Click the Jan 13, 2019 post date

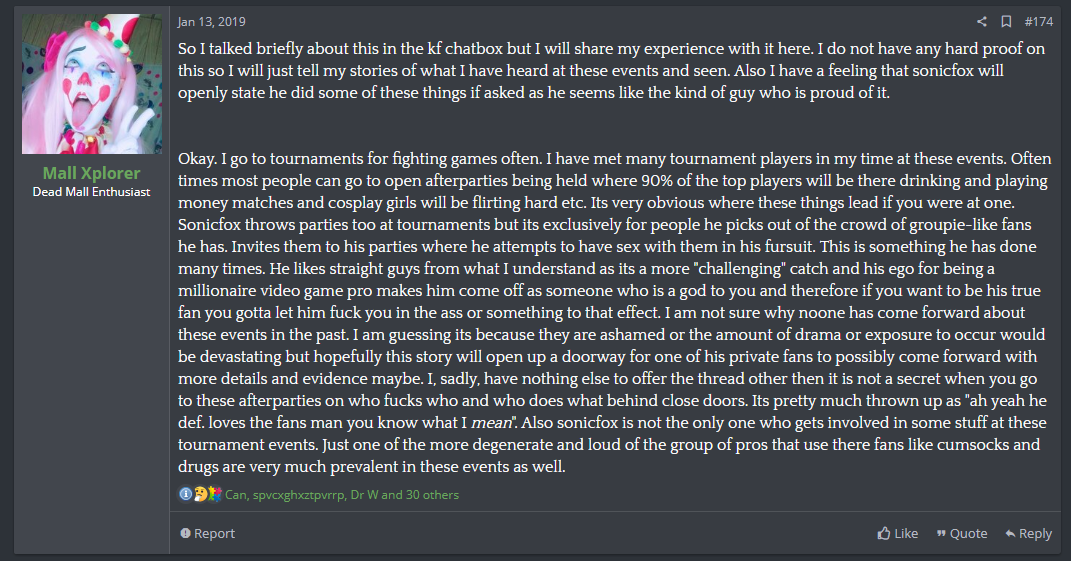(x=212, y=22)
